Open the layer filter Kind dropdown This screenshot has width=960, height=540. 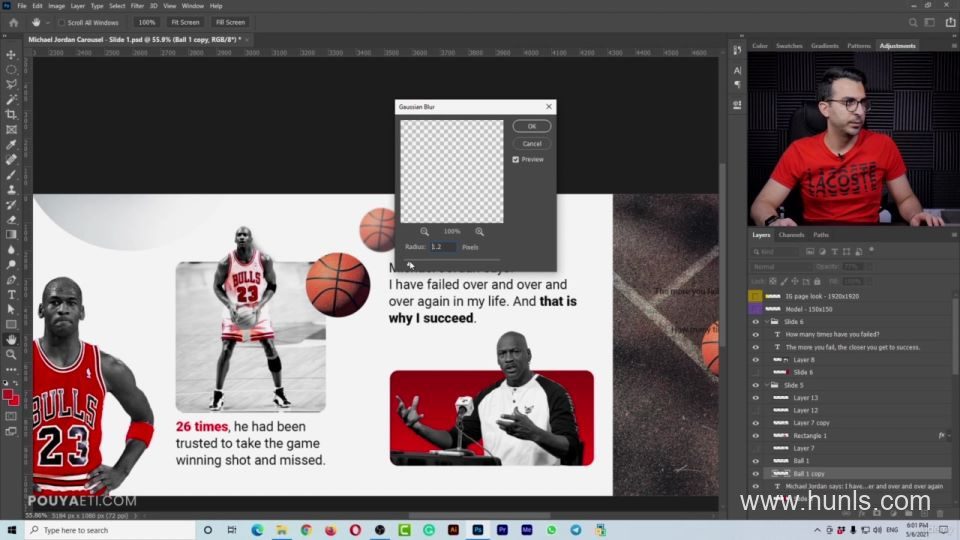pos(776,252)
